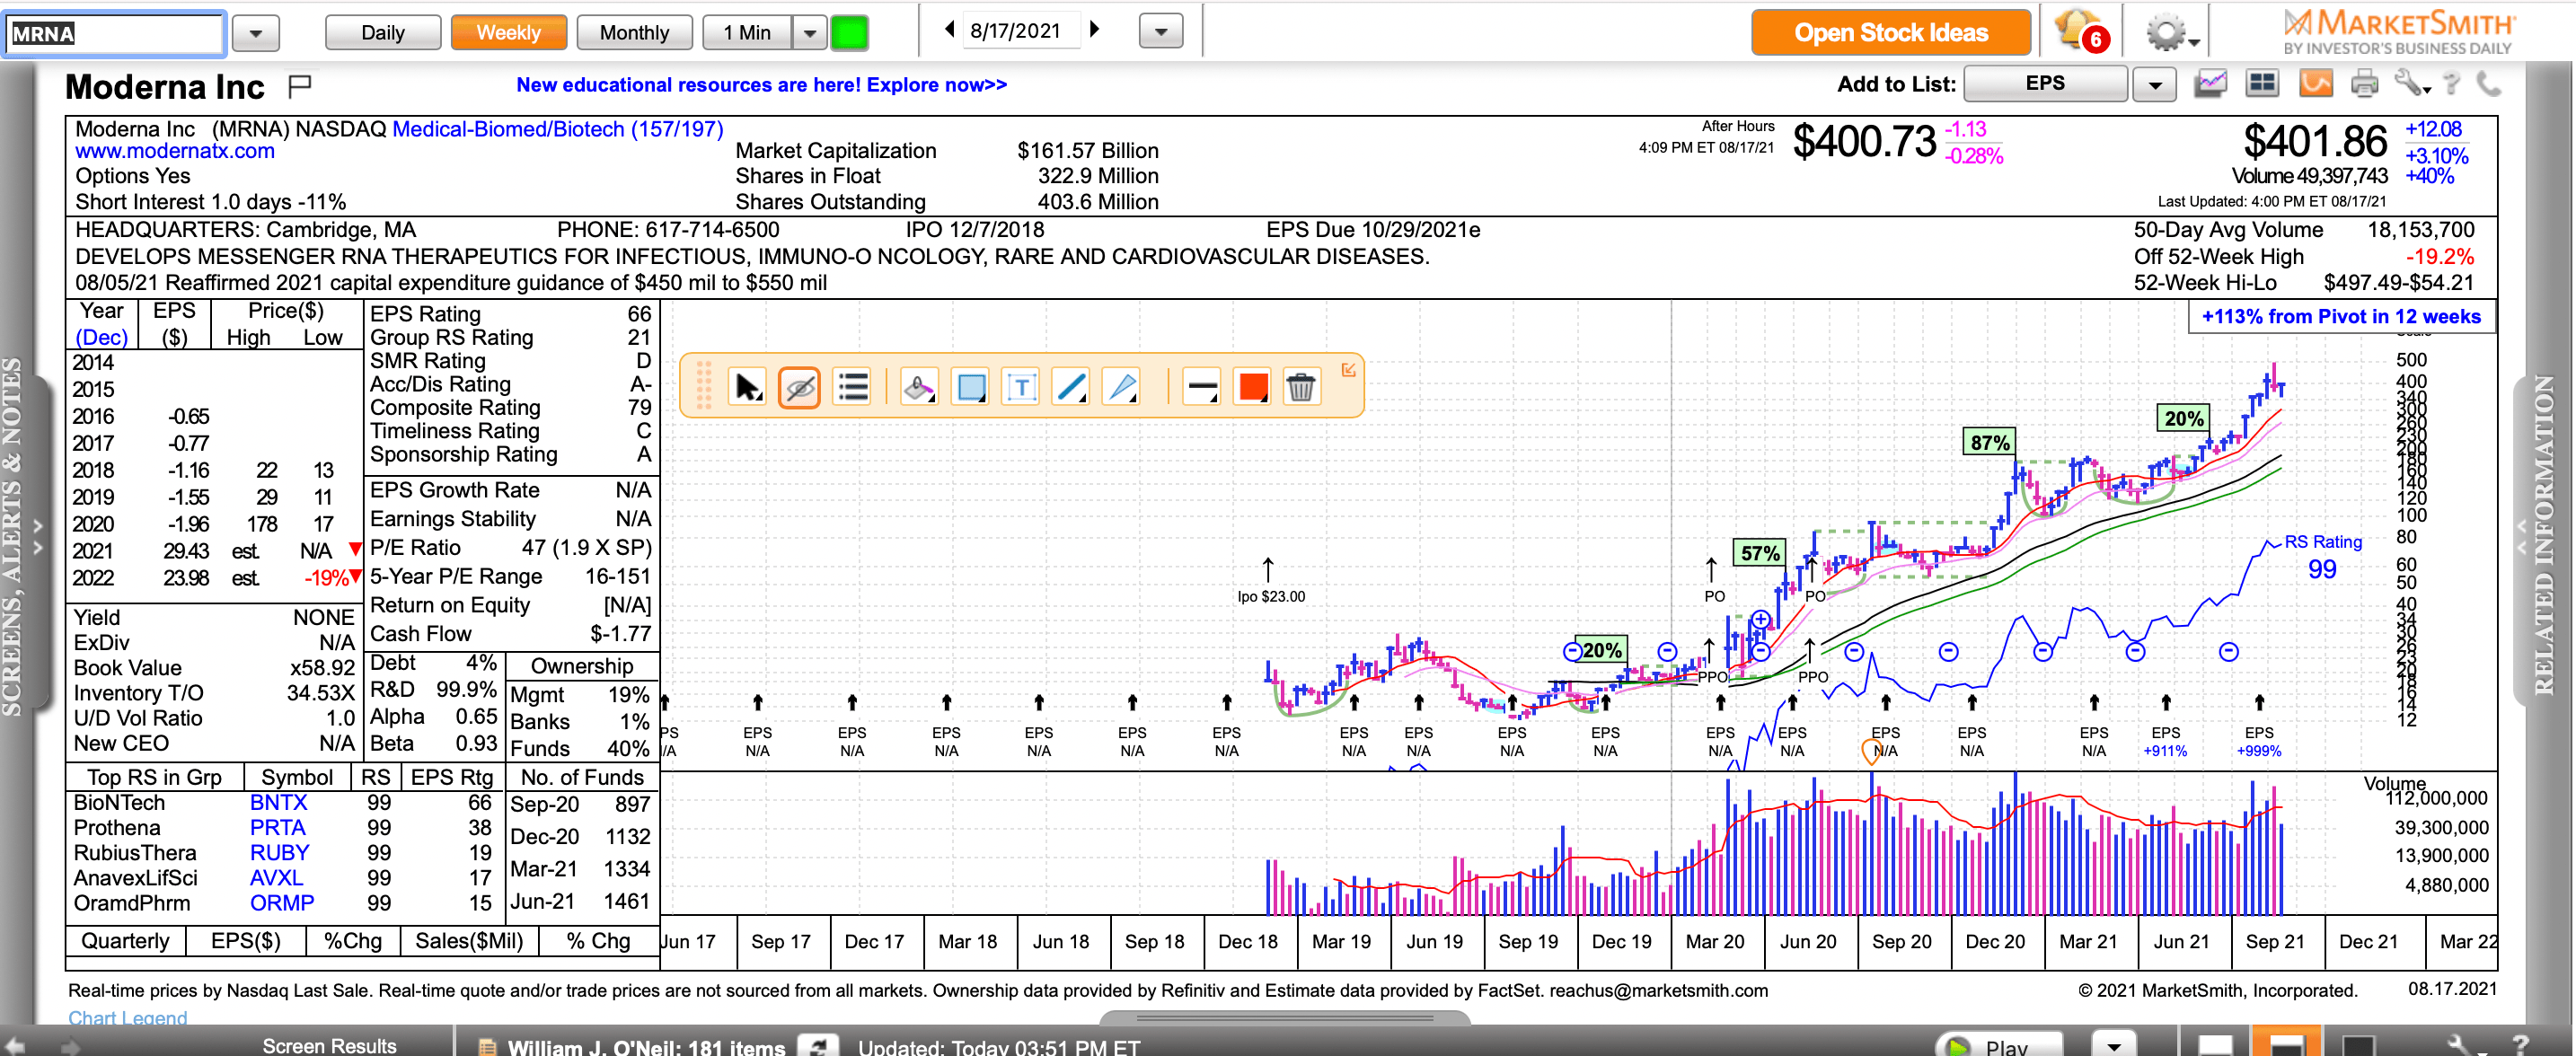The image size is (2576, 1056).
Task: Open the alerts bell with 6 notifications
Action: pyautogui.click(x=2083, y=32)
